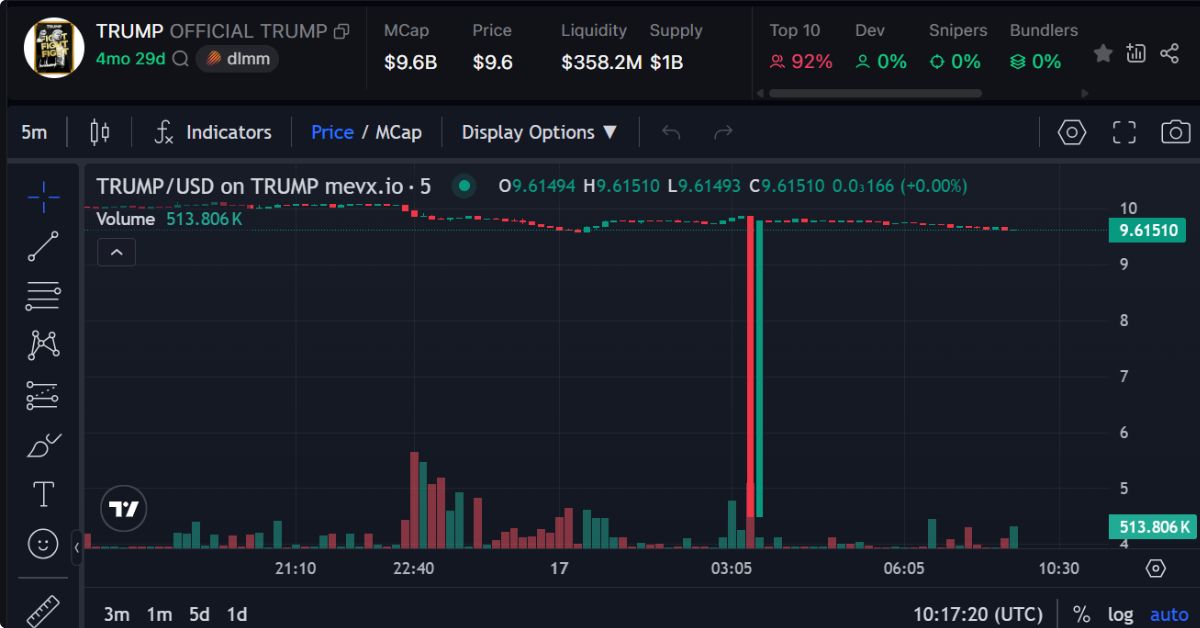Click the Bundlers 0% stat
Screen dimensions: 1200x628
1044,47
